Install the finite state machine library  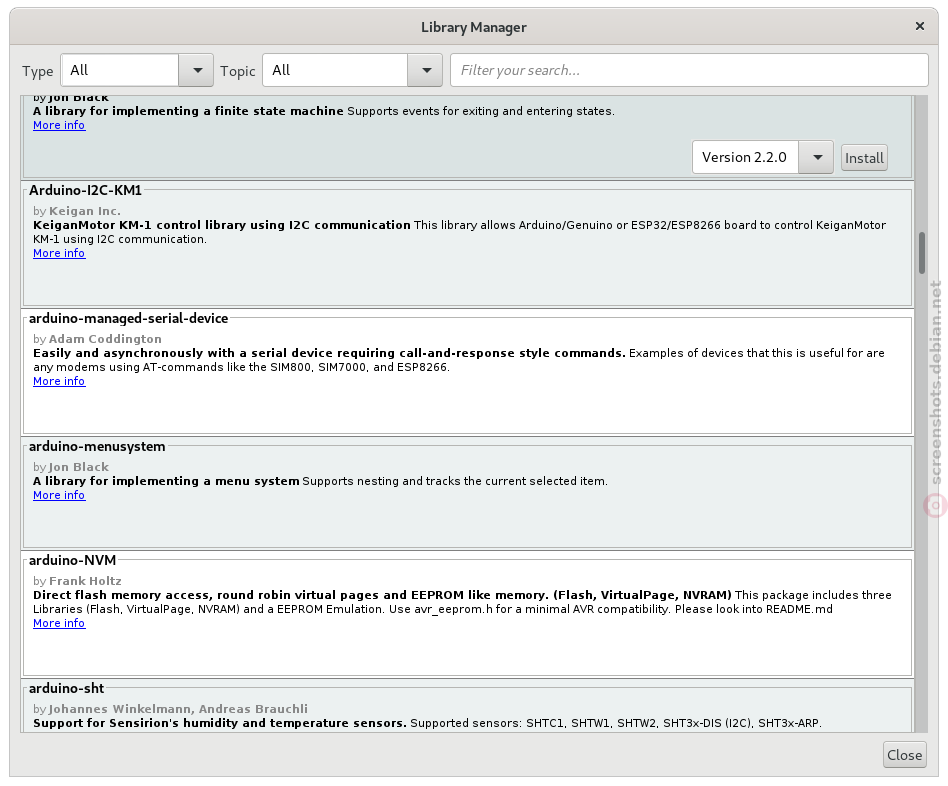pyautogui.click(x=864, y=158)
